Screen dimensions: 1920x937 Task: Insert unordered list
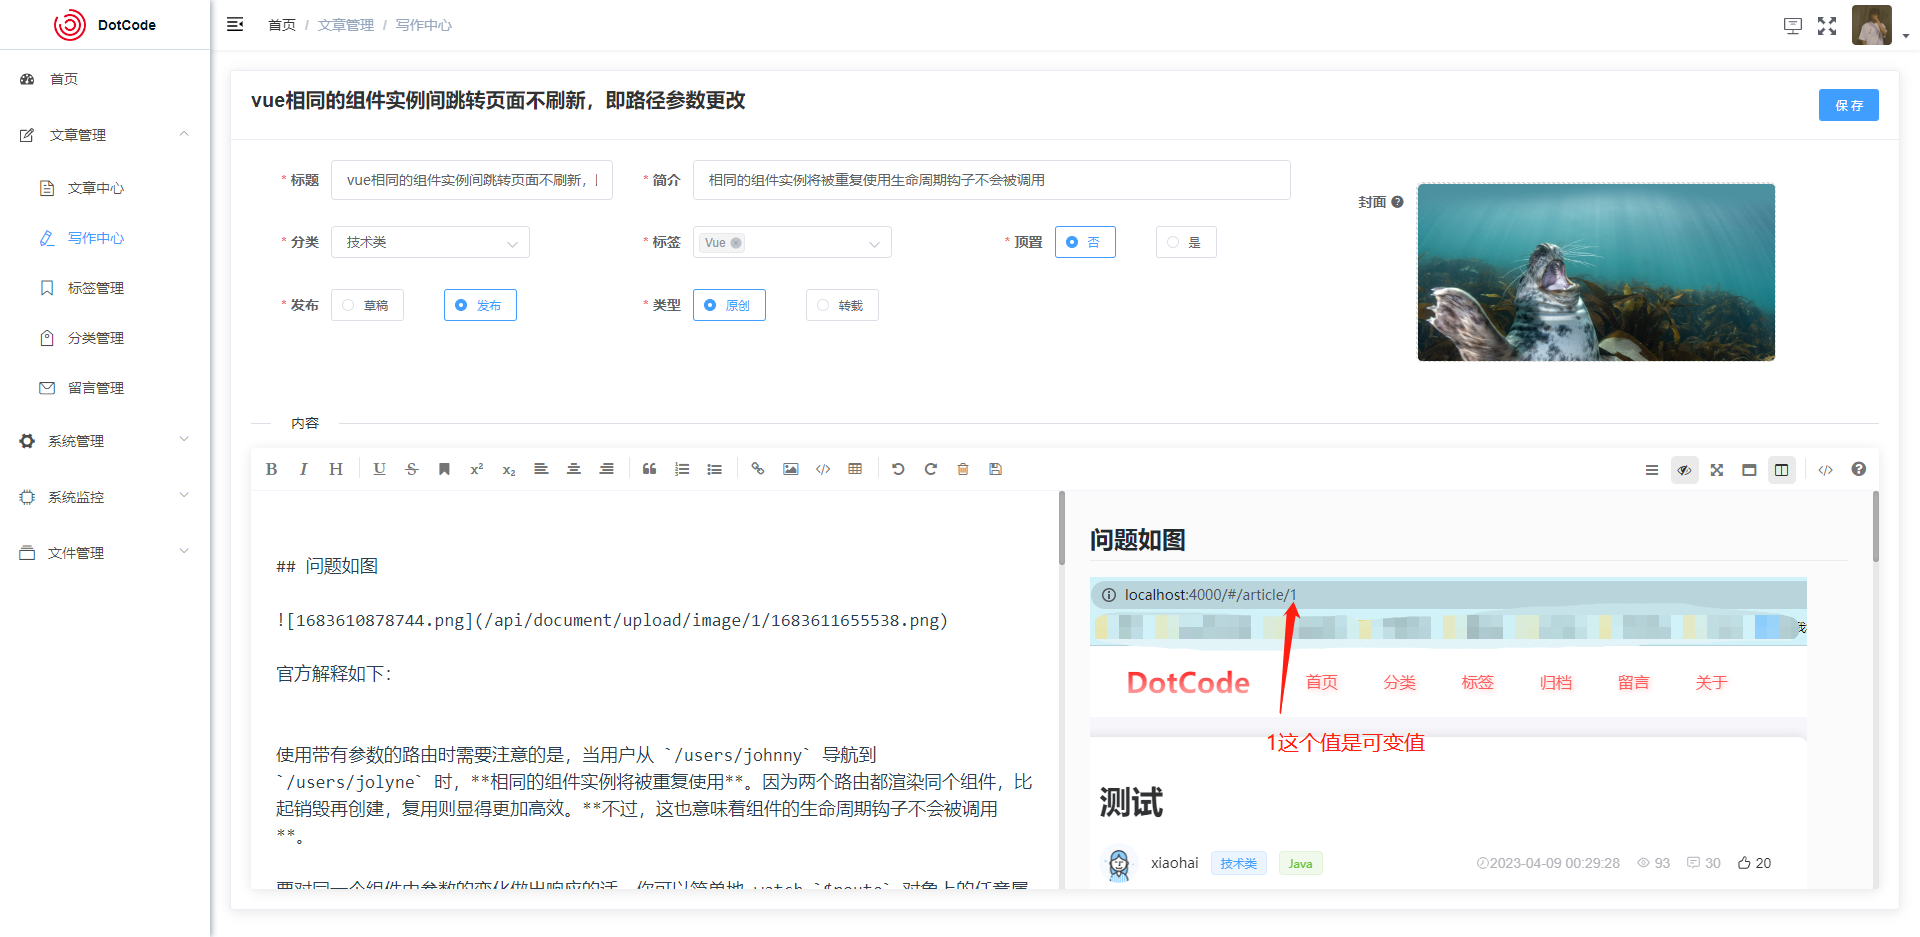[x=714, y=469]
